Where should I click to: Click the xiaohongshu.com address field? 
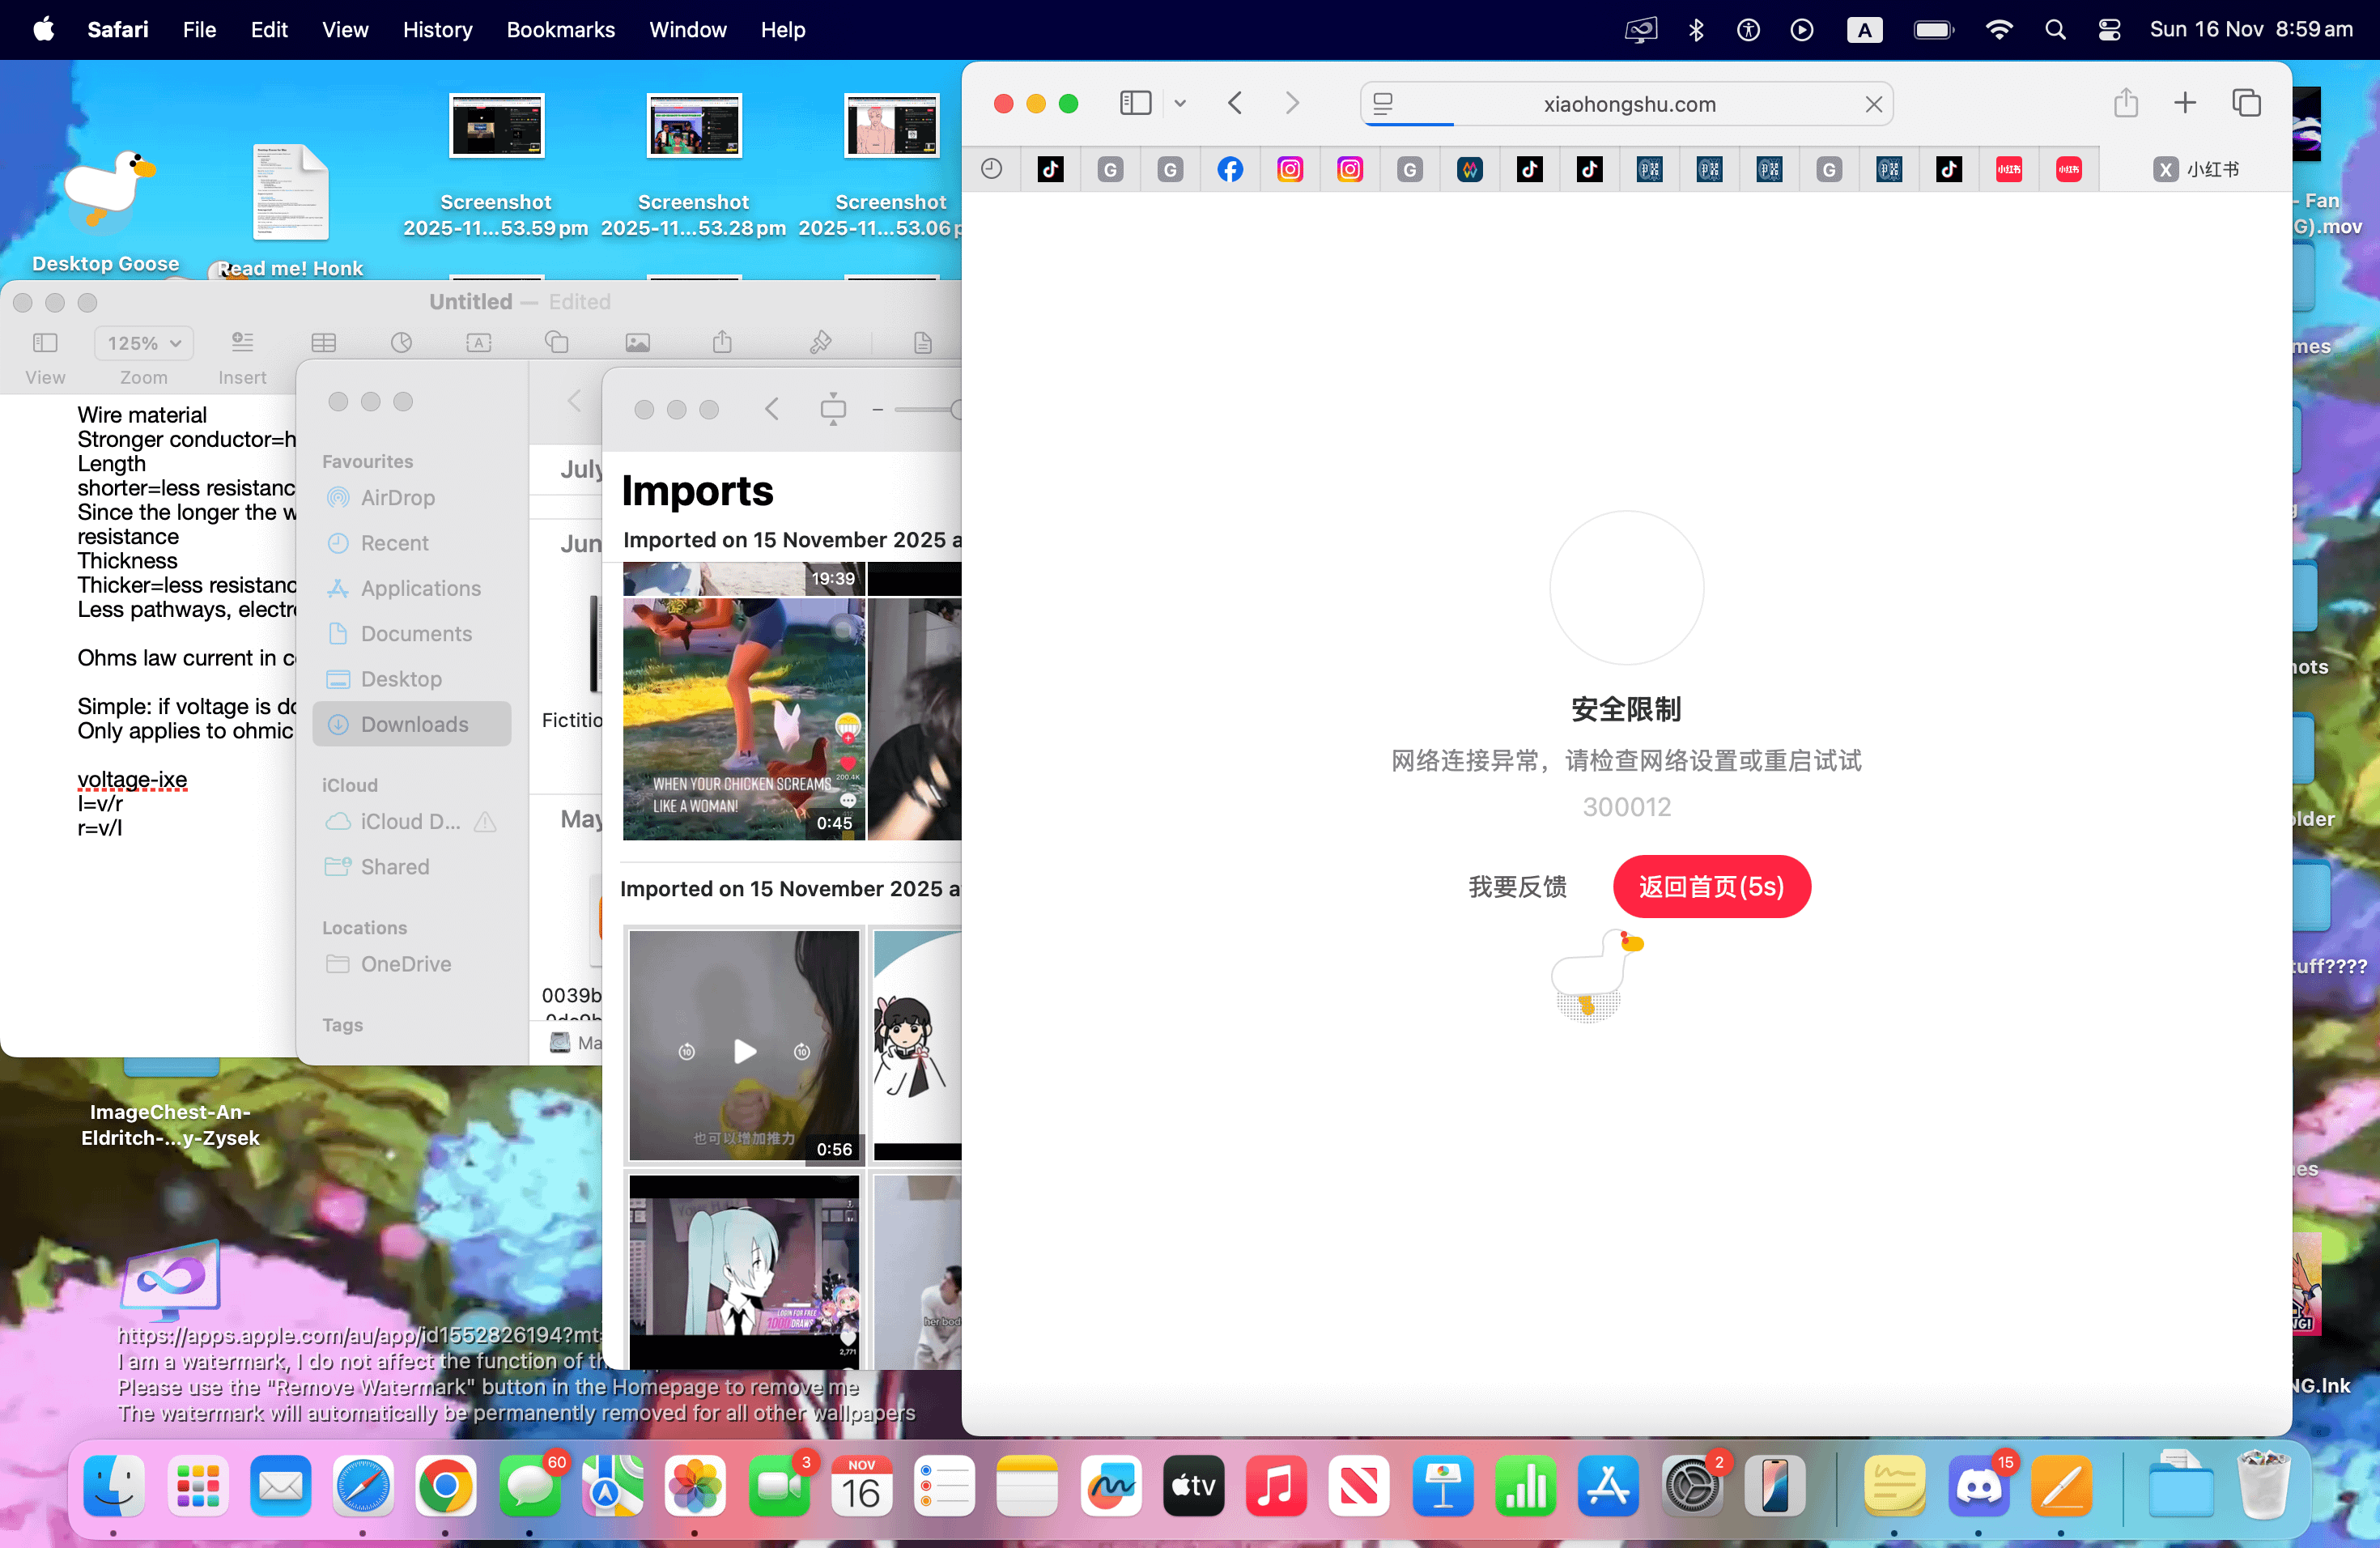(1628, 104)
